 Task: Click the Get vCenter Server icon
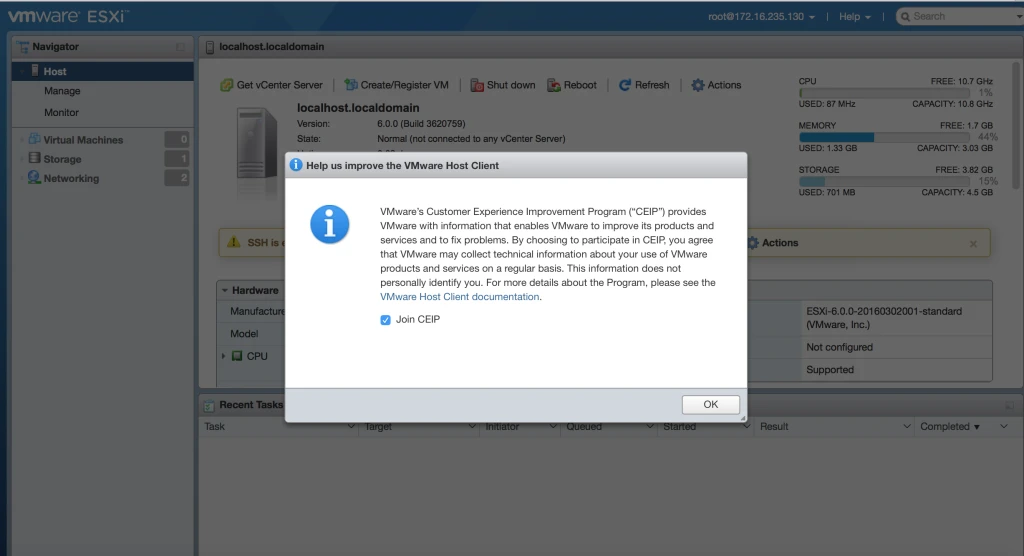(x=227, y=85)
